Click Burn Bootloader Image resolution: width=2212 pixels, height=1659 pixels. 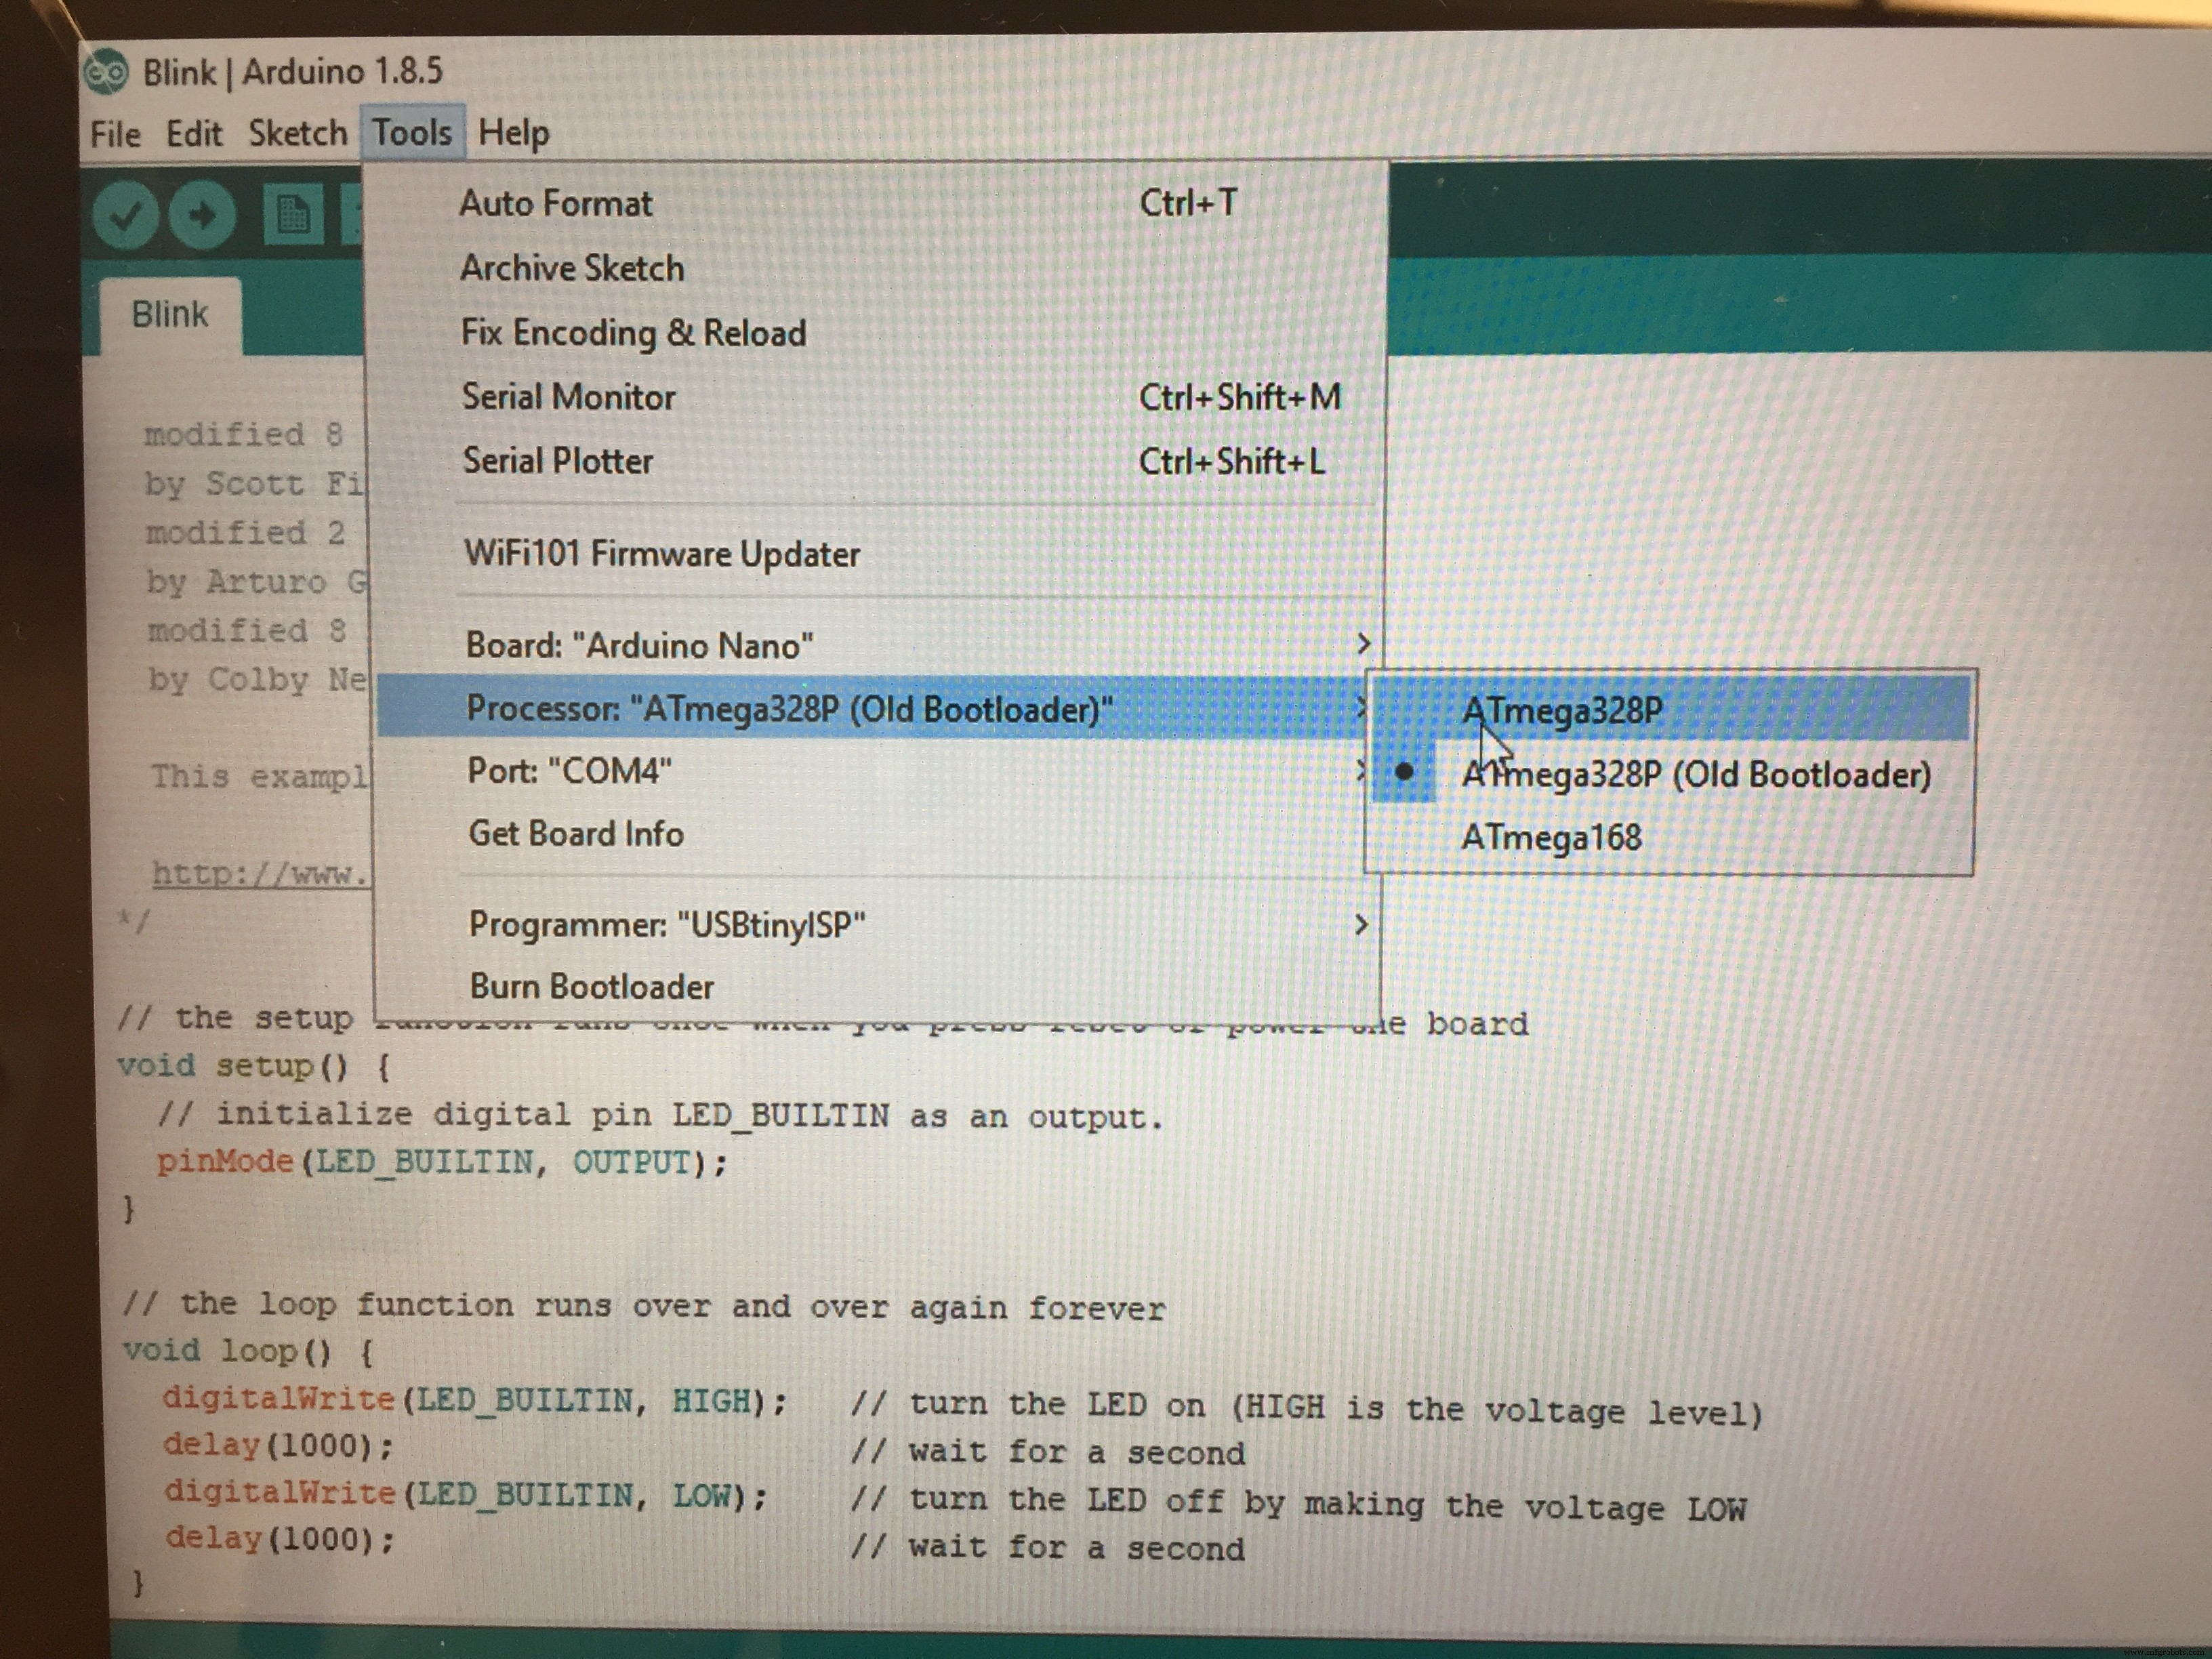tap(591, 986)
